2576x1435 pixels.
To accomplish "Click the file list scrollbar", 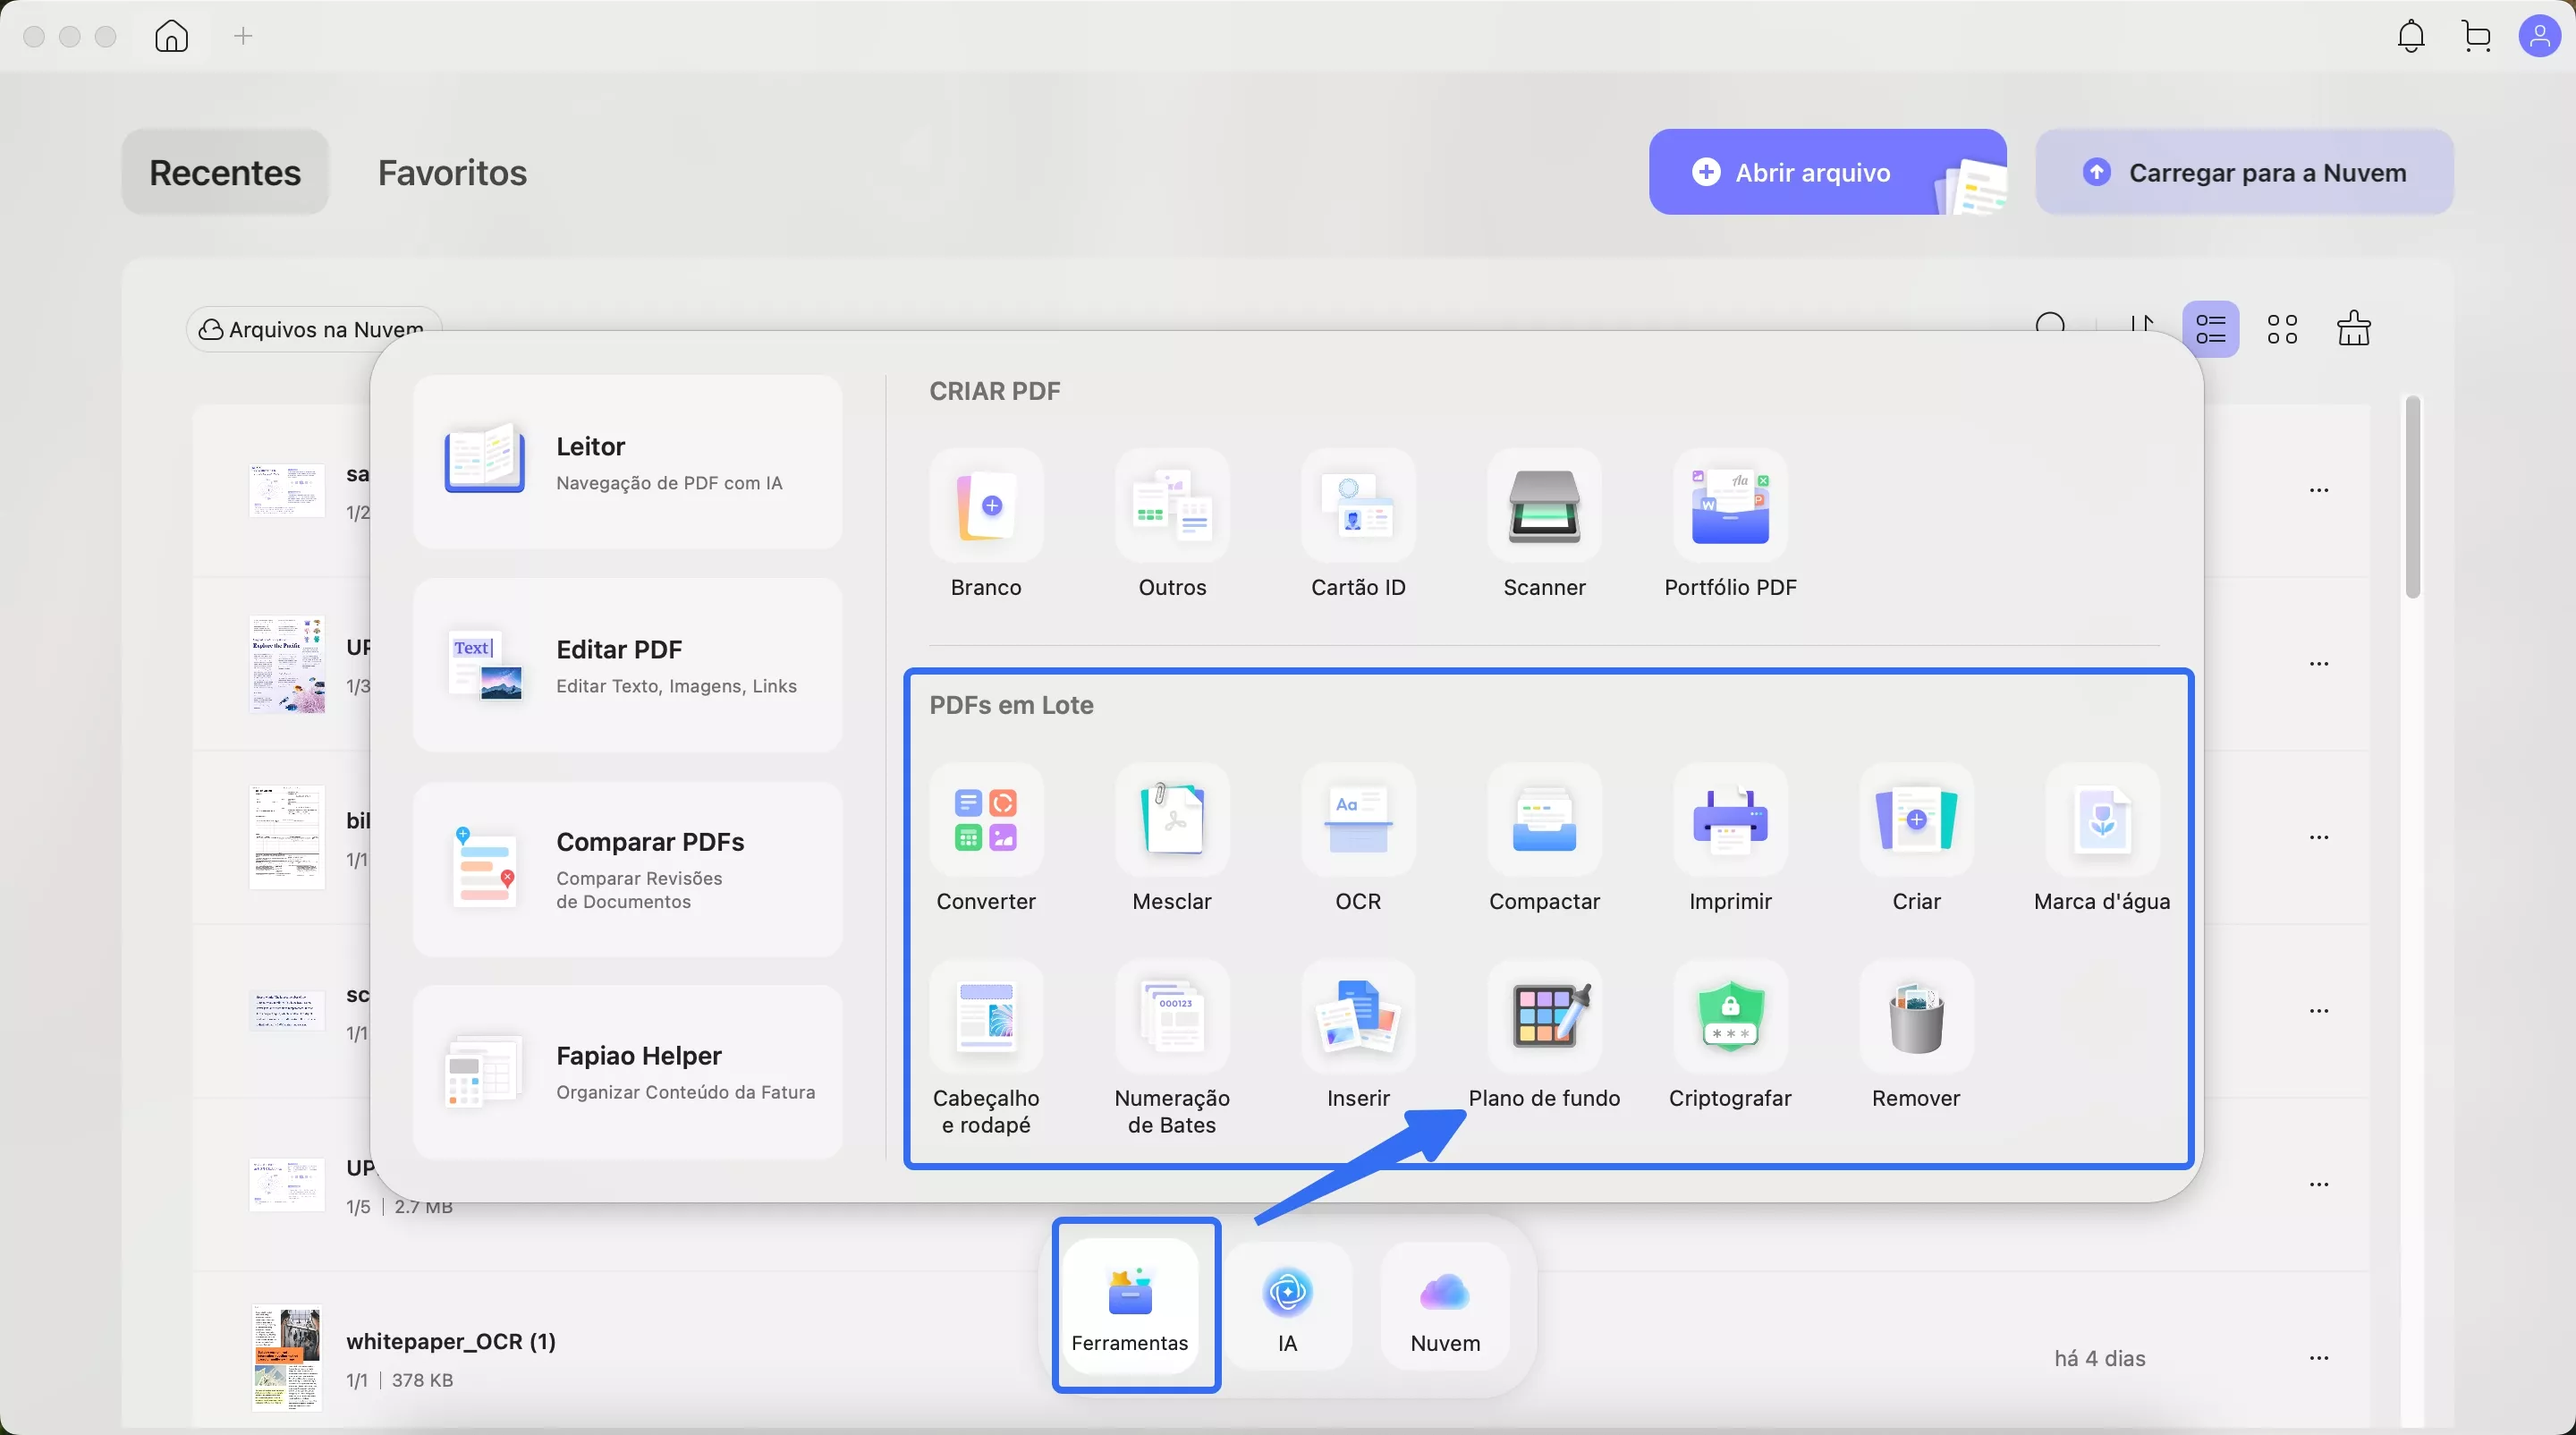I will pos(2412,498).
